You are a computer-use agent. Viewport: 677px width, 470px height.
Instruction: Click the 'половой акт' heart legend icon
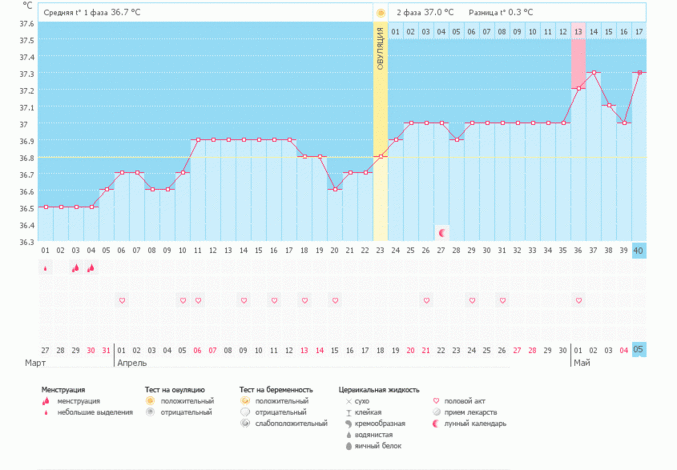tap(436, 401)
